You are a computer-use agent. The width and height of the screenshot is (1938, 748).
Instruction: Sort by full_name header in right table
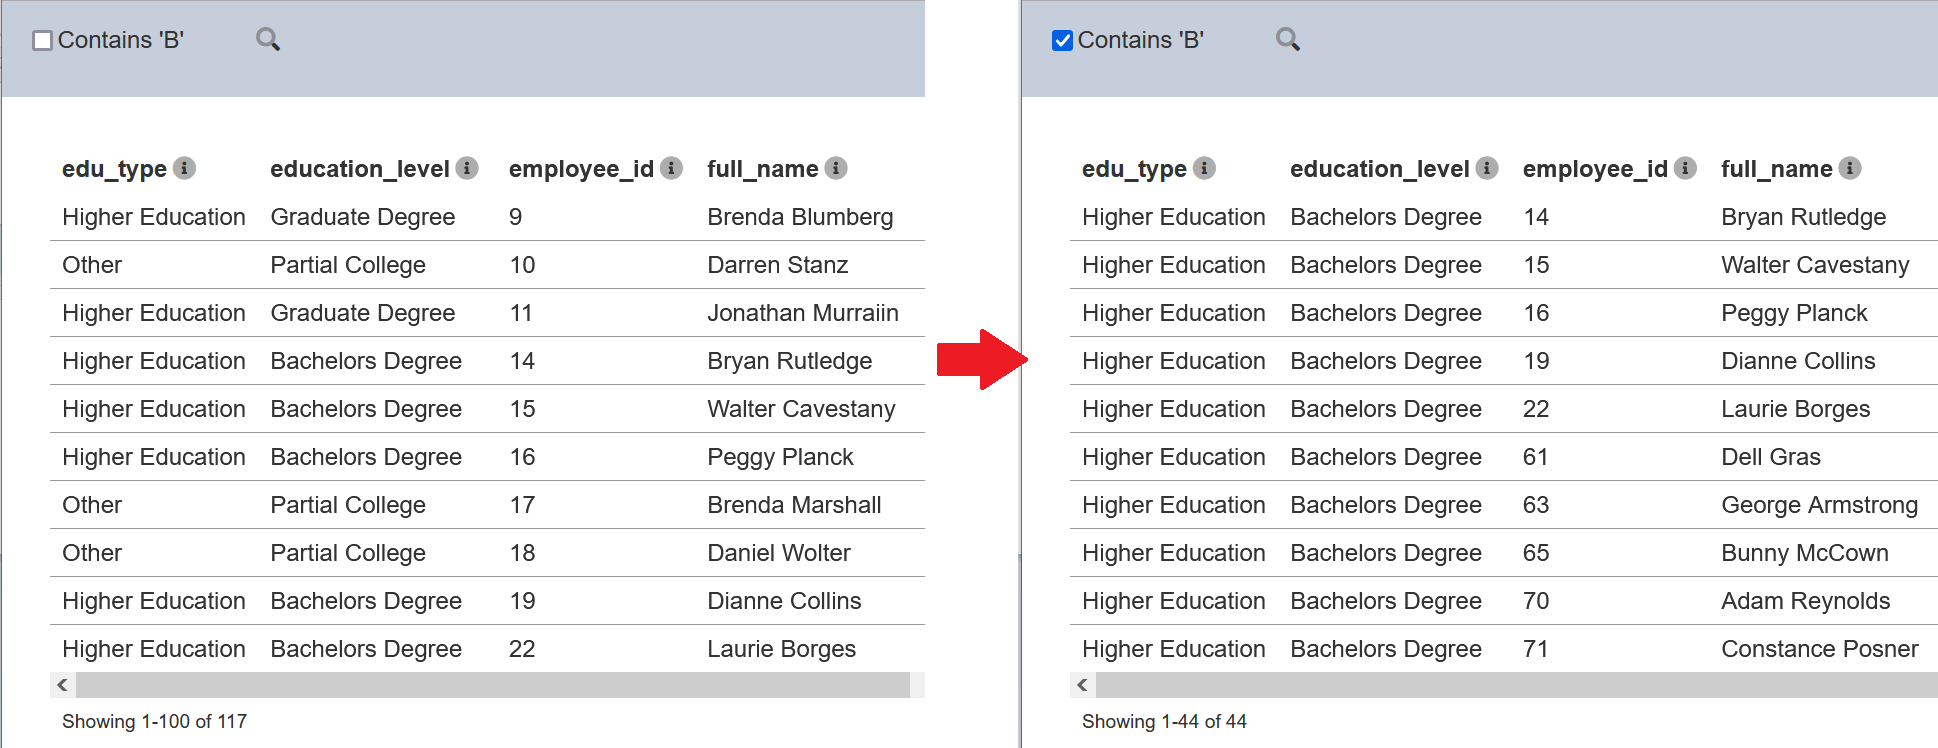(x=1777, y=169)
